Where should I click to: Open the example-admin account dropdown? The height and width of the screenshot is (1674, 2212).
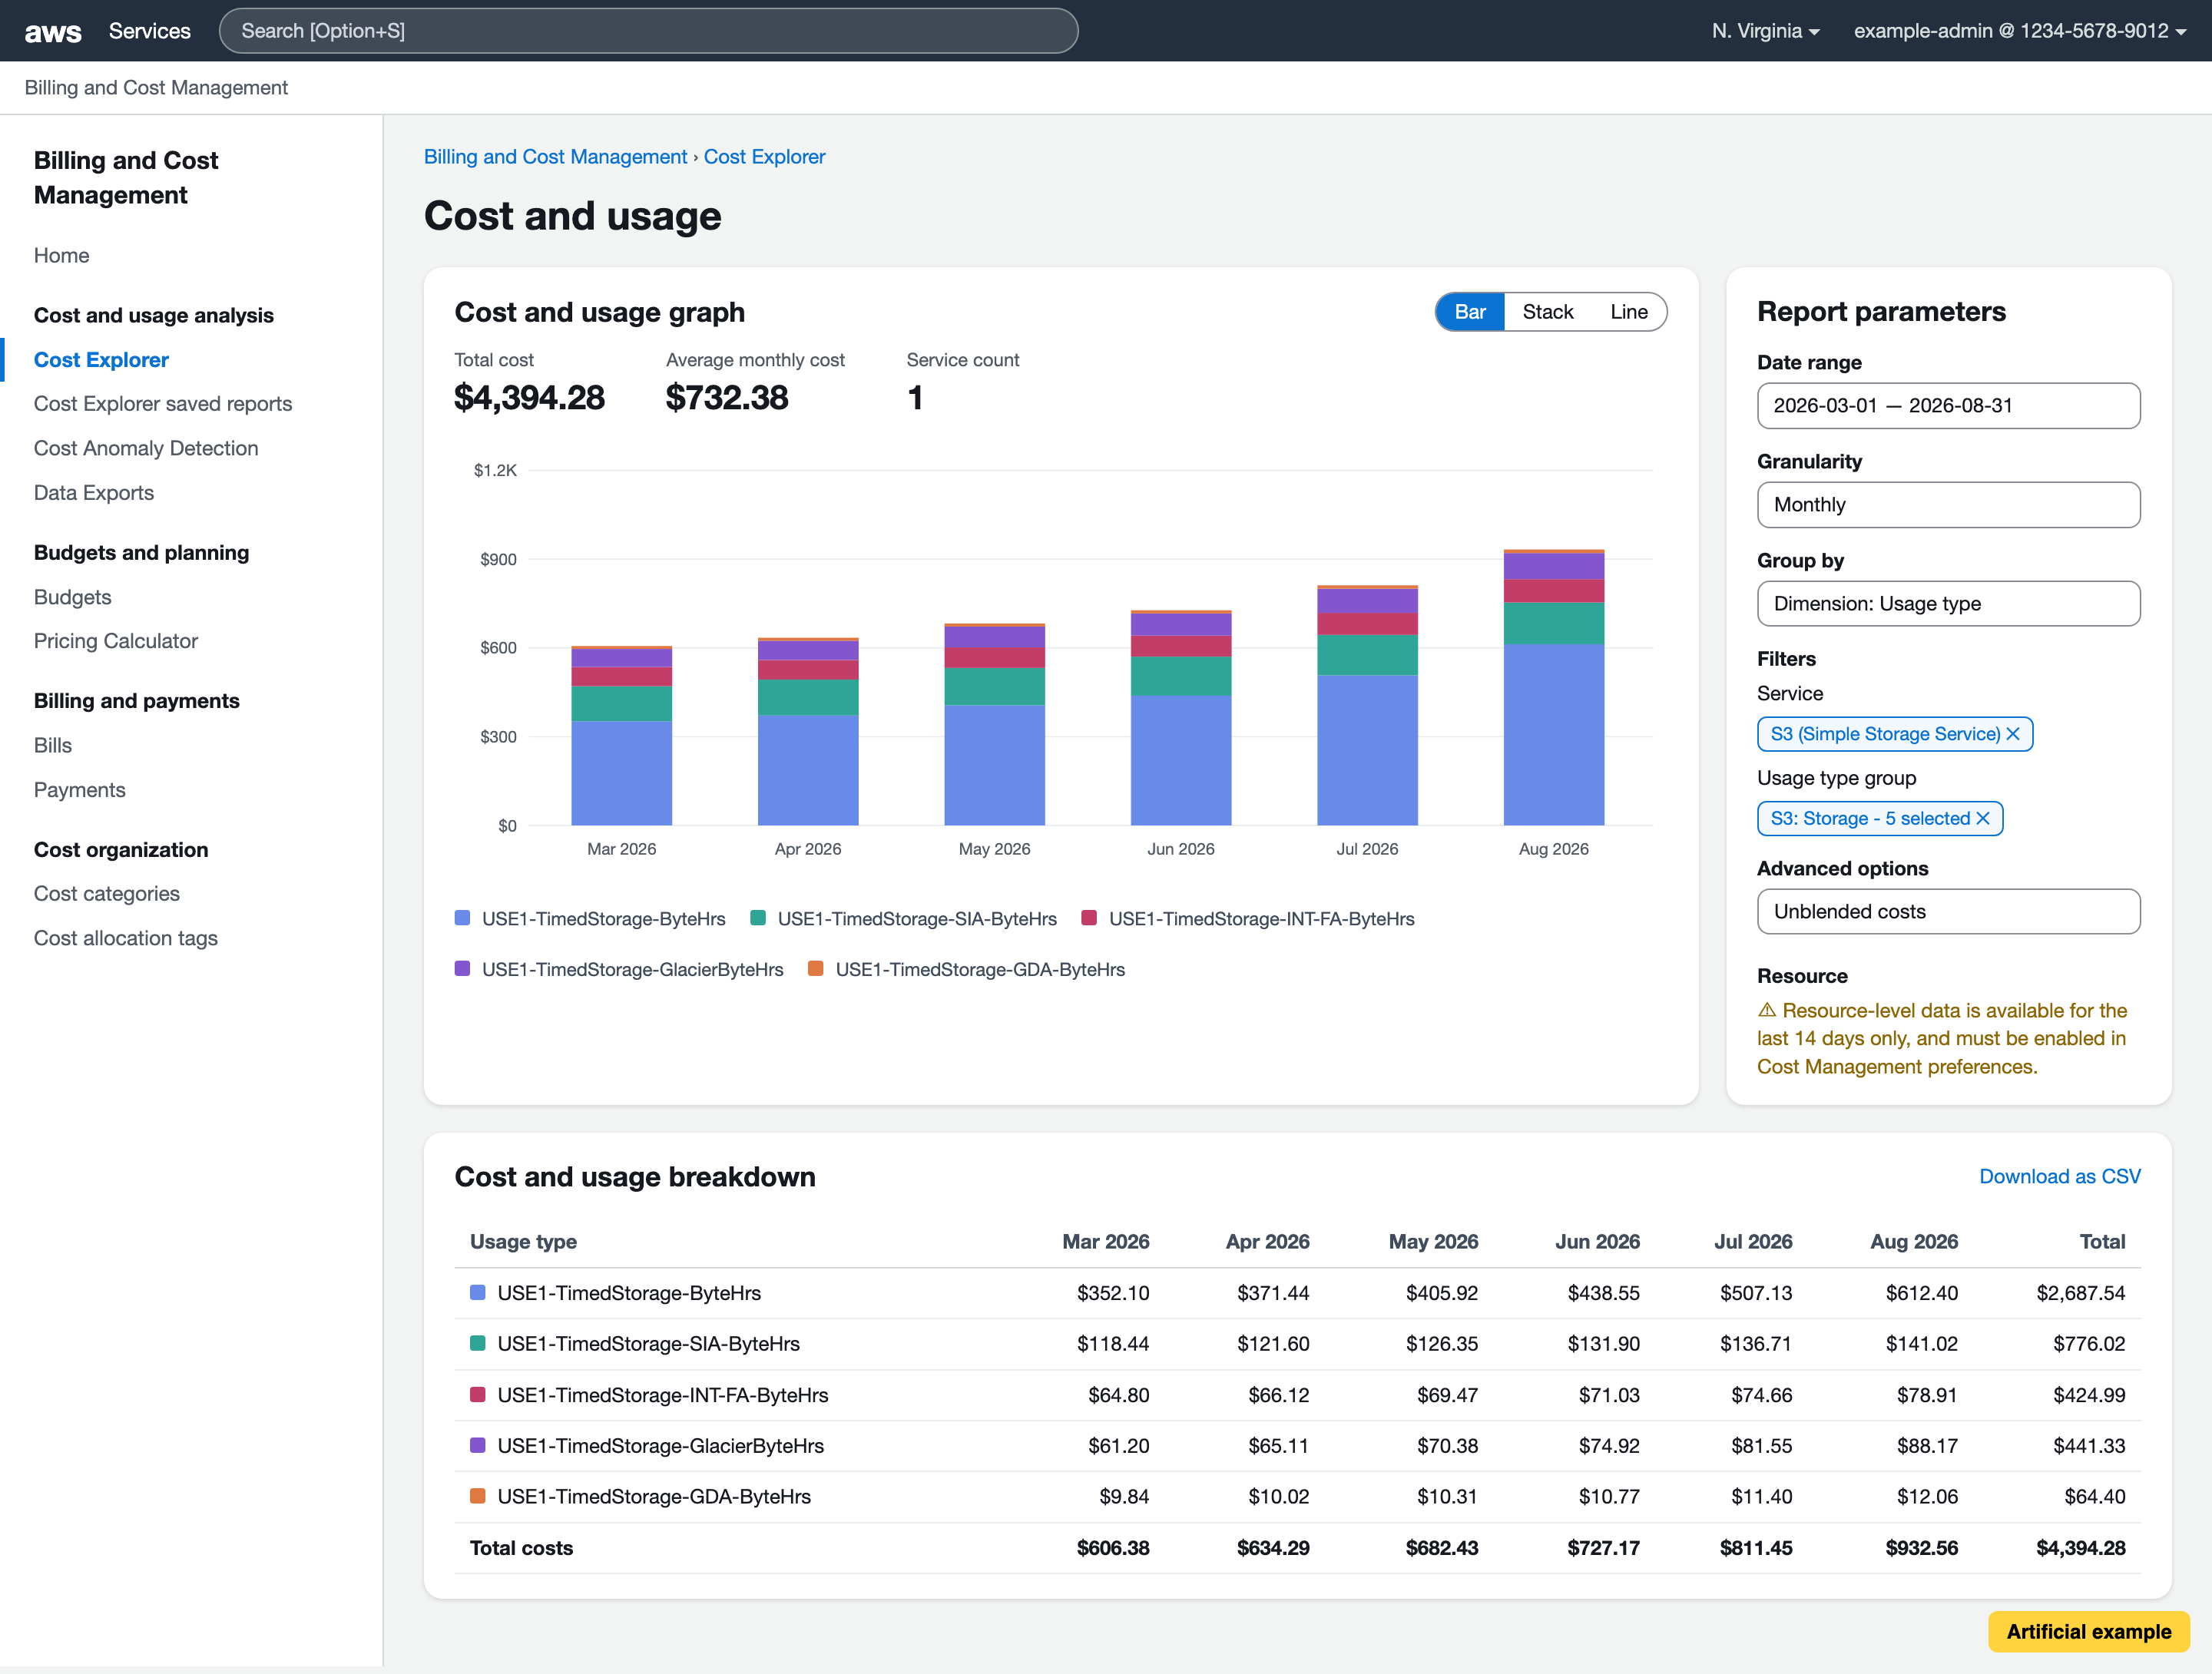click(x=2020, y=31)
